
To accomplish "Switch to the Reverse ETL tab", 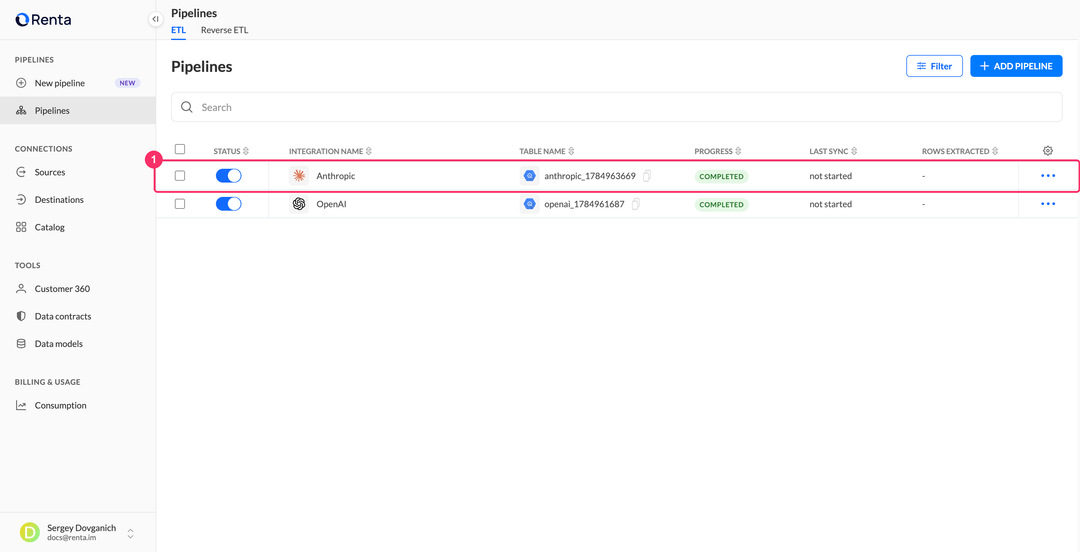I will tap(225, 30).
